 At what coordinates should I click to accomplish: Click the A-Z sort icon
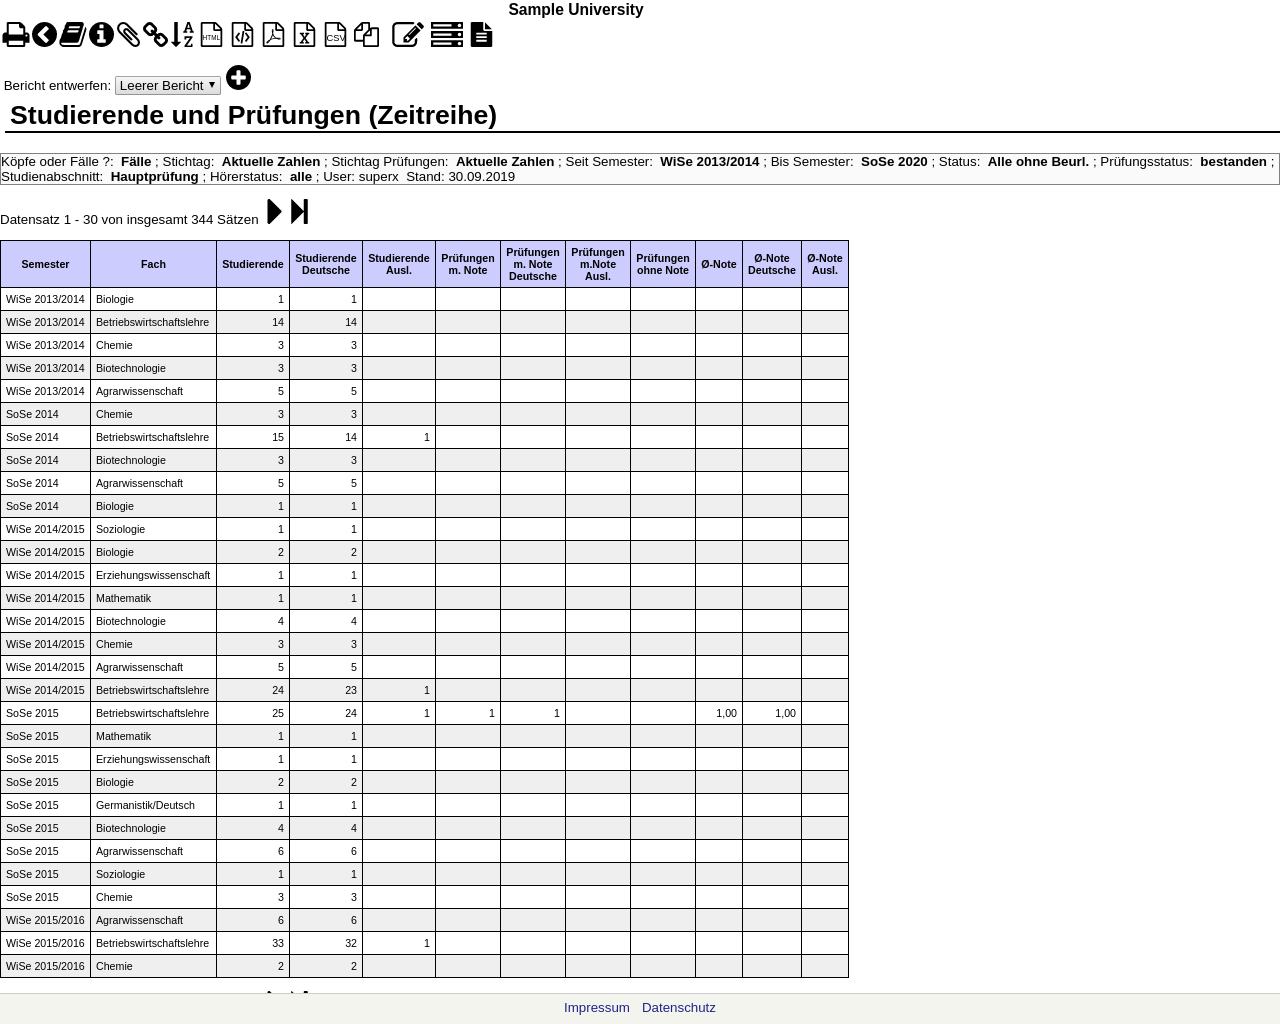coord(182,35)
